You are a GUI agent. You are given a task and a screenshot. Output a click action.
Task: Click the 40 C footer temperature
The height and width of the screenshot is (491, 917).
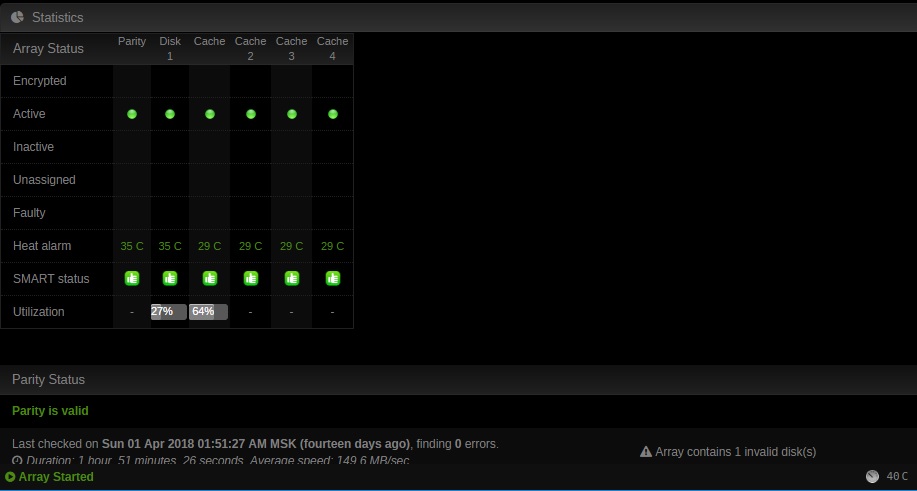pyautogui.click(x=897, y=477)
